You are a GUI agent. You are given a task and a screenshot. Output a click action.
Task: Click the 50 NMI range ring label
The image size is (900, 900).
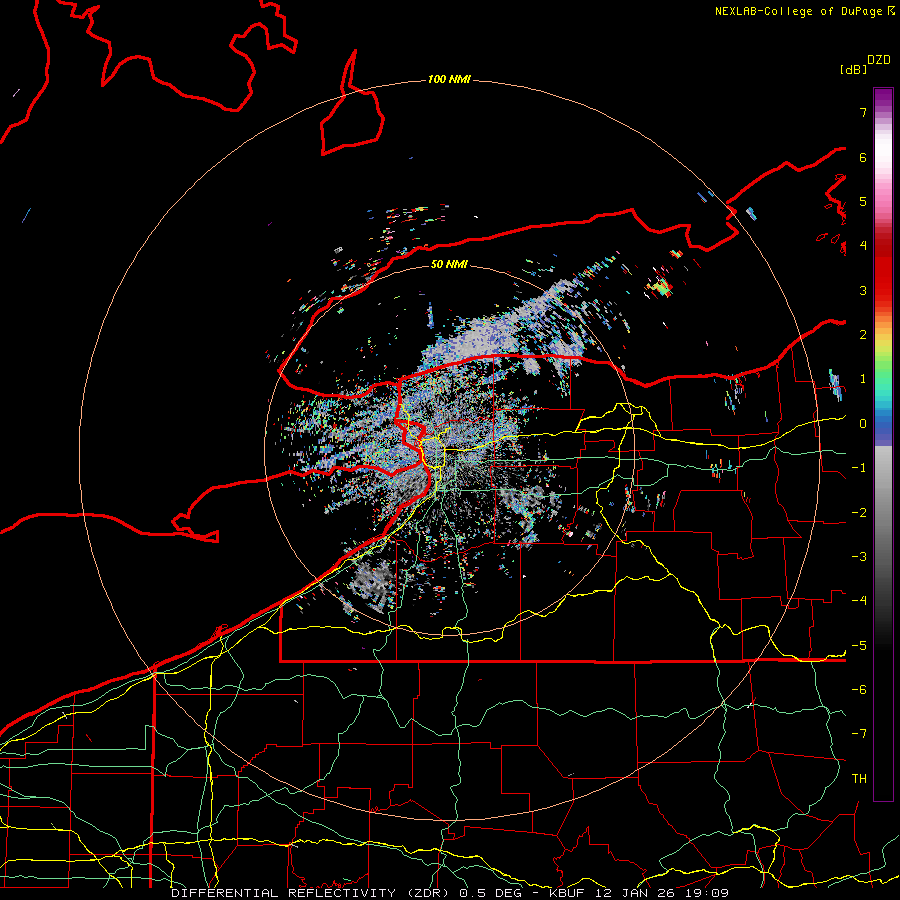[x=449, y=264]
